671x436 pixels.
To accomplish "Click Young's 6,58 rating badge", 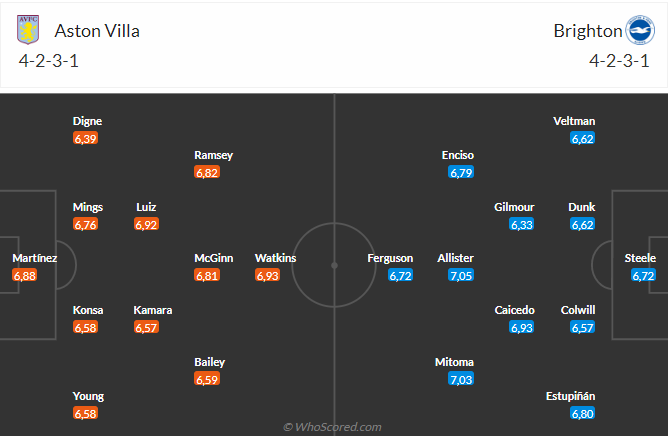I will click(x=86, y=413).
